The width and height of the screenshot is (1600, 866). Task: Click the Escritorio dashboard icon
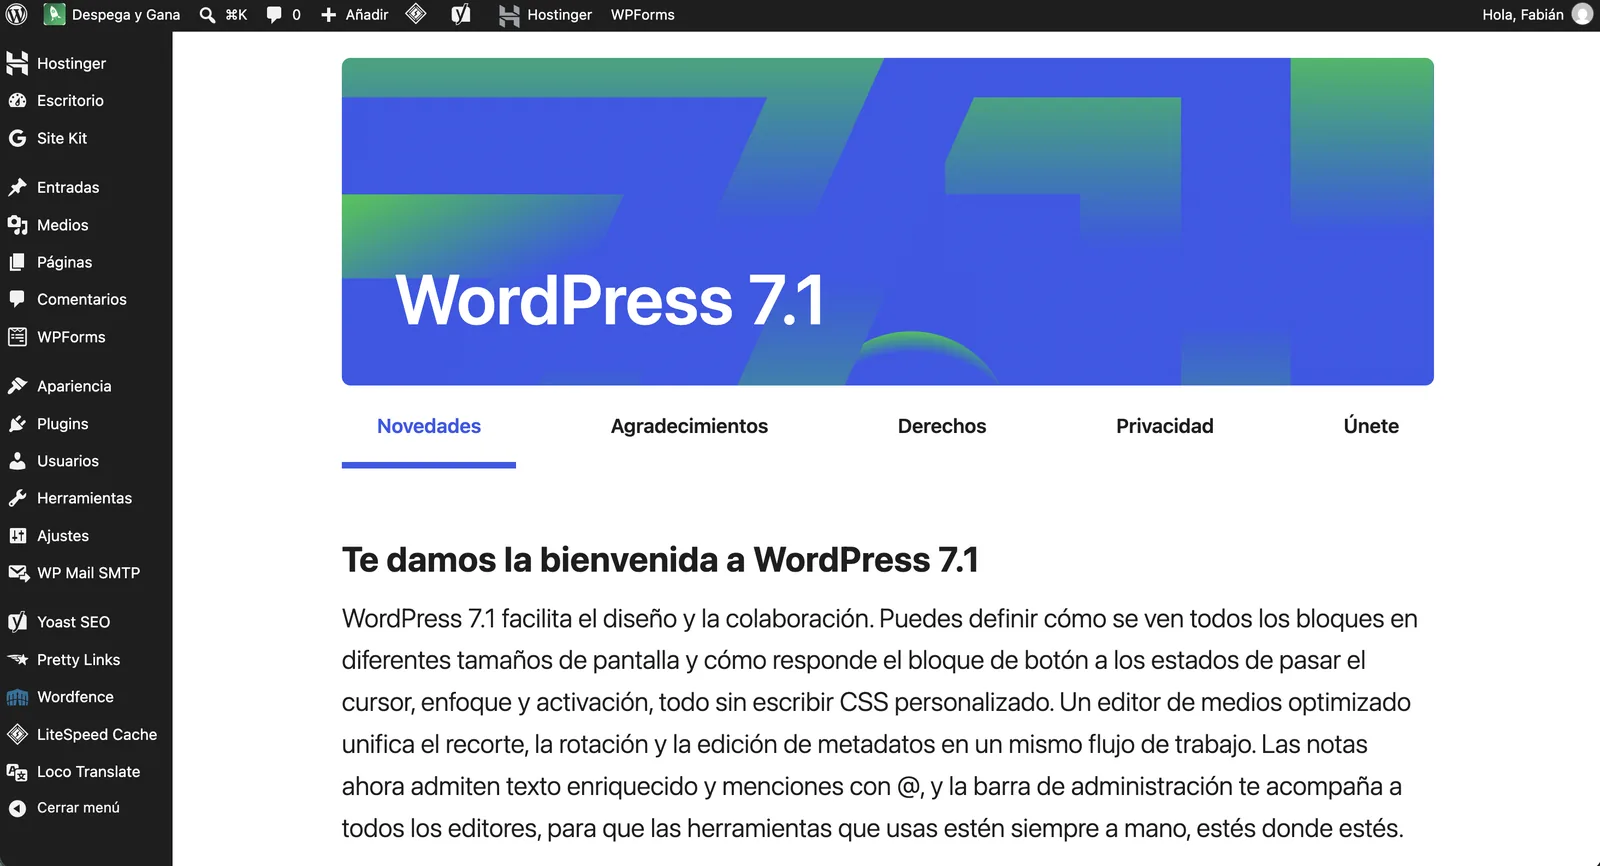17,101
